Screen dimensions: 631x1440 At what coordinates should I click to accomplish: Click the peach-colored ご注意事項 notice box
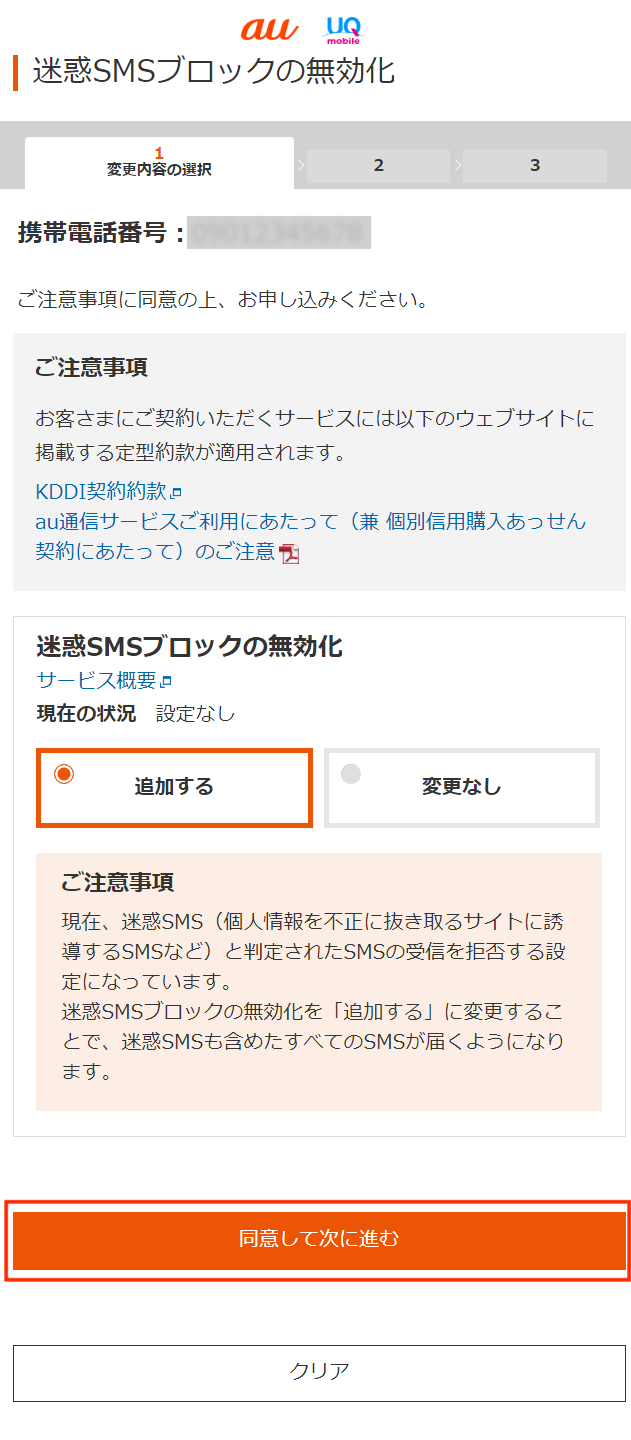point(318,980)
